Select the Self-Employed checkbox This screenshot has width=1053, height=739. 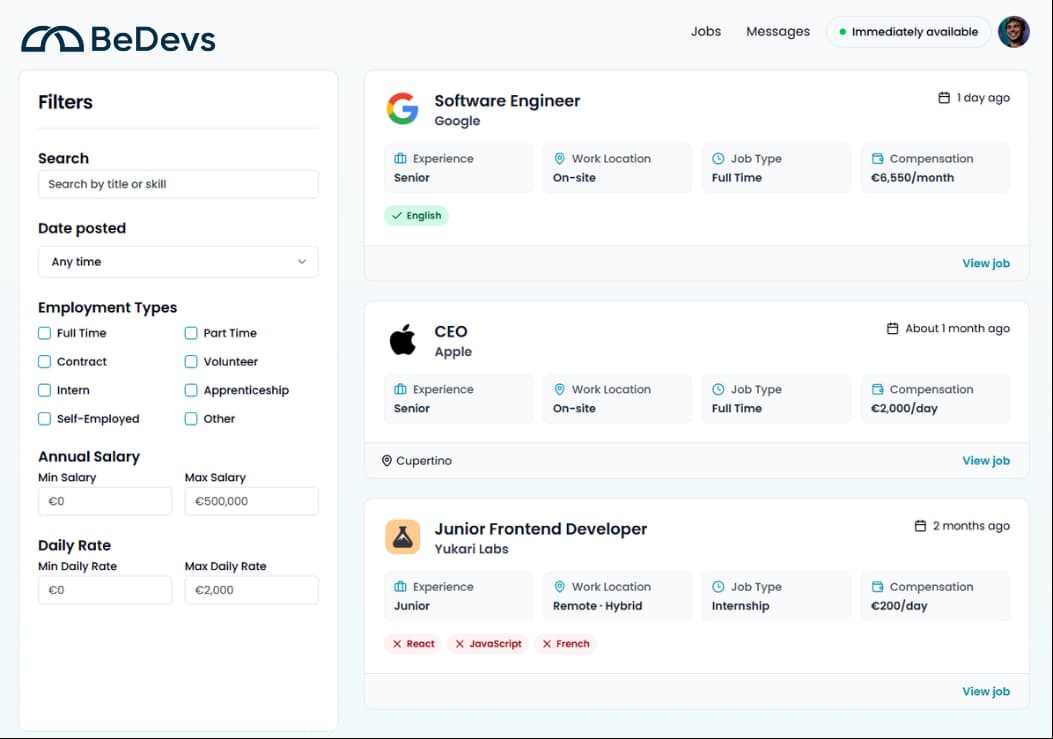(44, 418)
